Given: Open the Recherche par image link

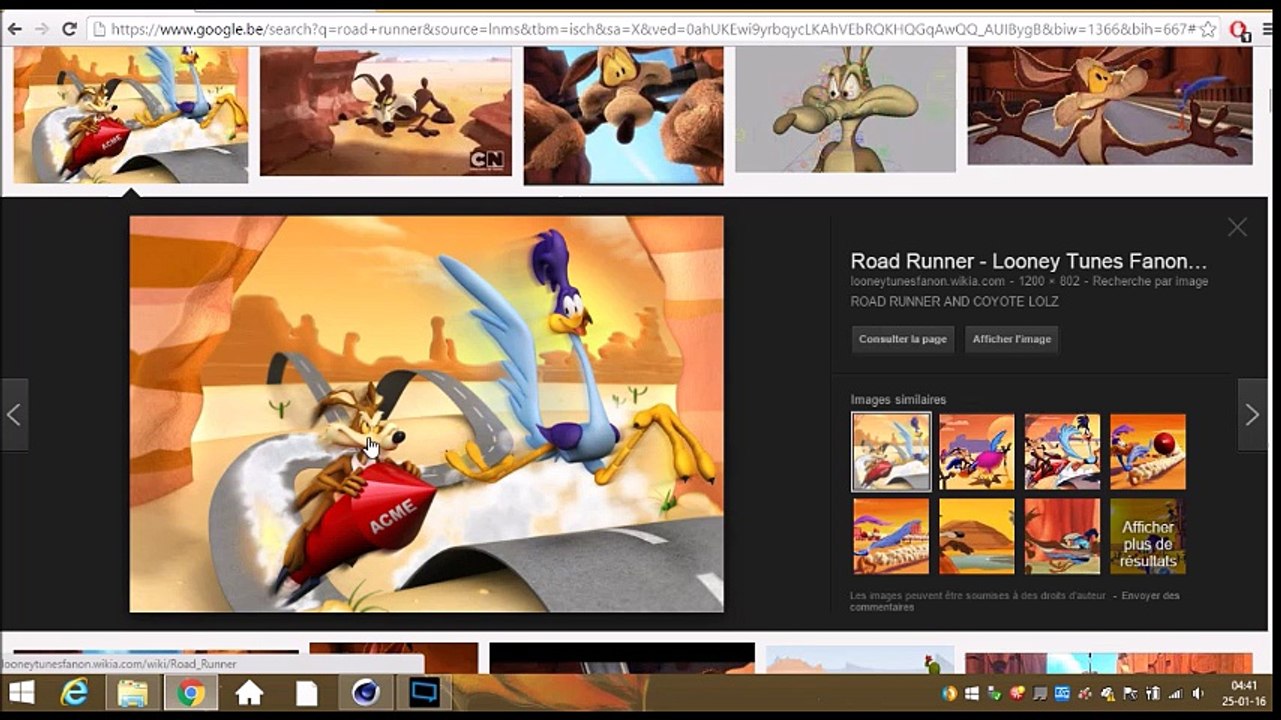Looking at the screenshot, I should (1150, 282).
